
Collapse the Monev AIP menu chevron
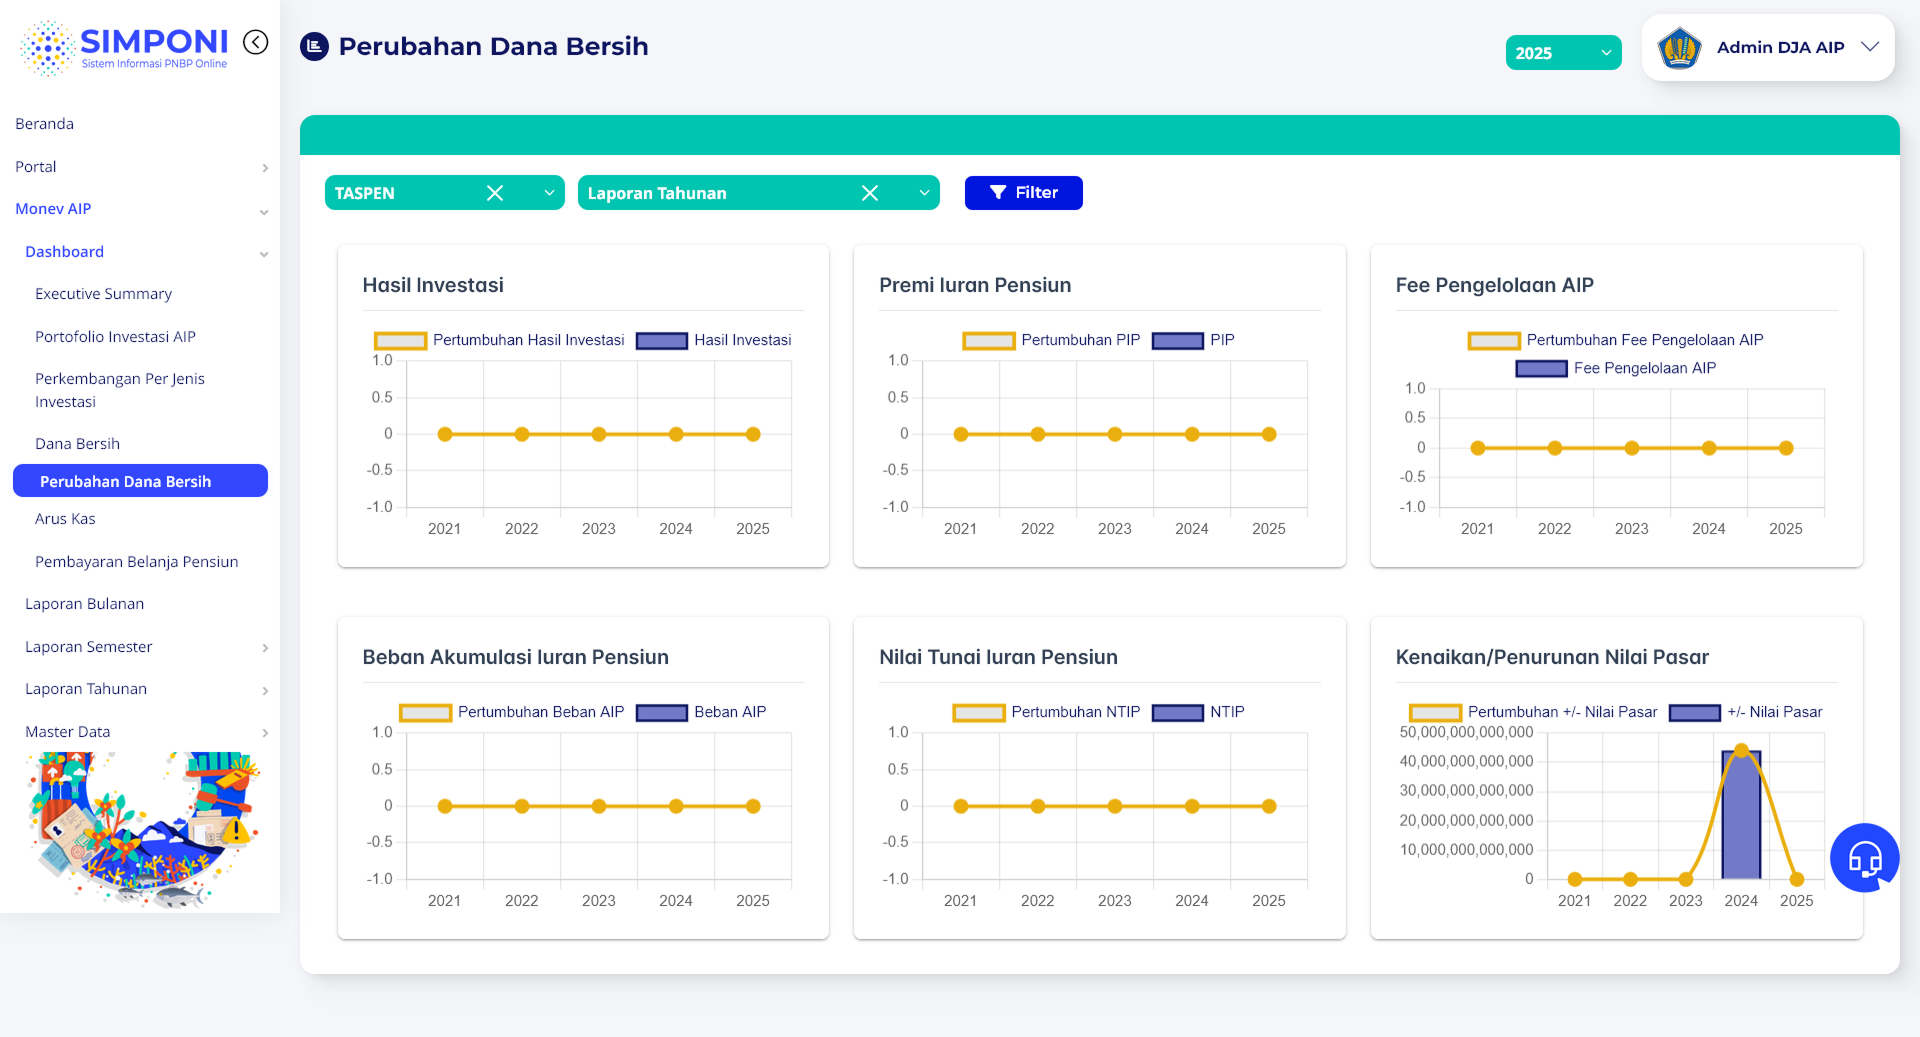(x=264, y=211)
